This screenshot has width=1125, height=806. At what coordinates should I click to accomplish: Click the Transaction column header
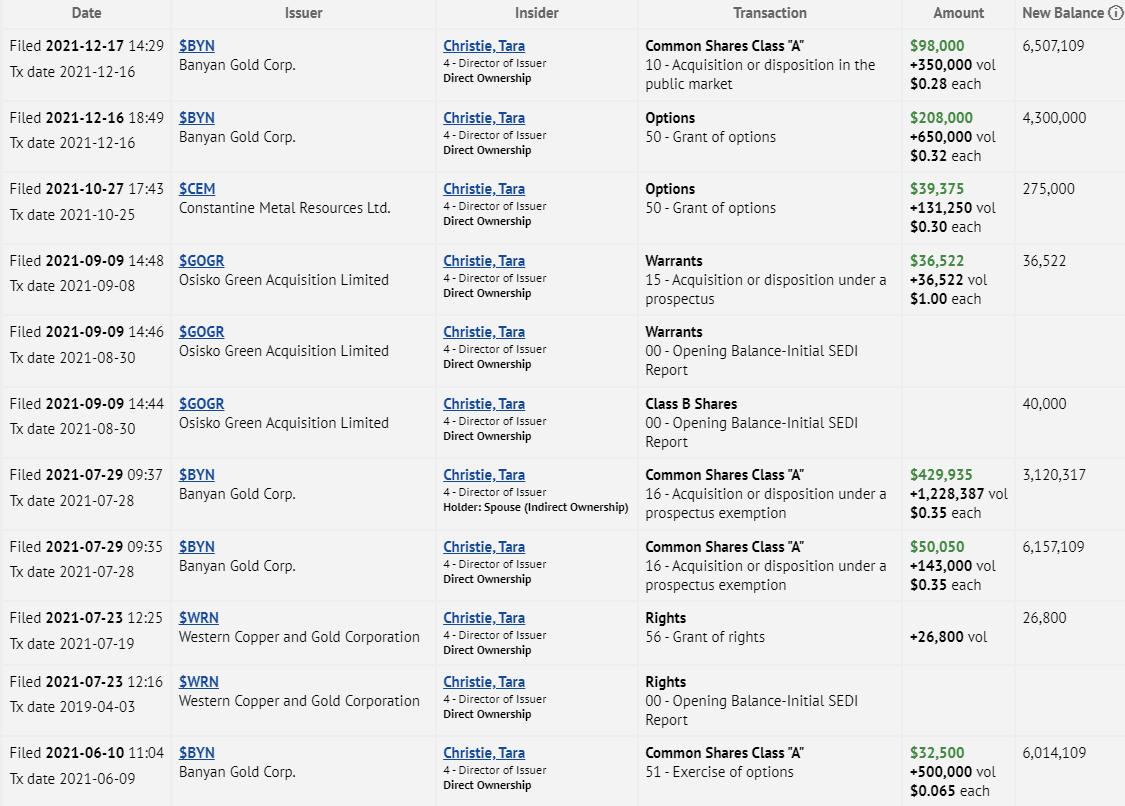tap(770, 13)
